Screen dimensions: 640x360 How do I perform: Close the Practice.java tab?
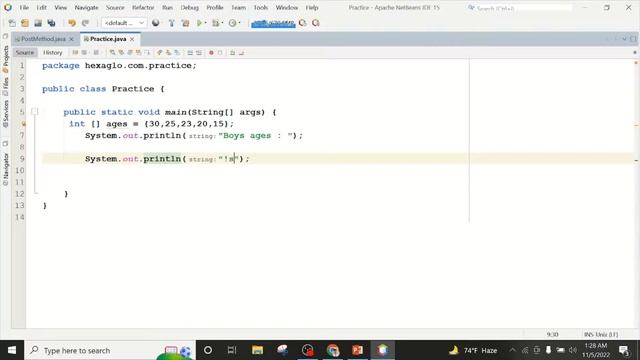tap(132, 39)
